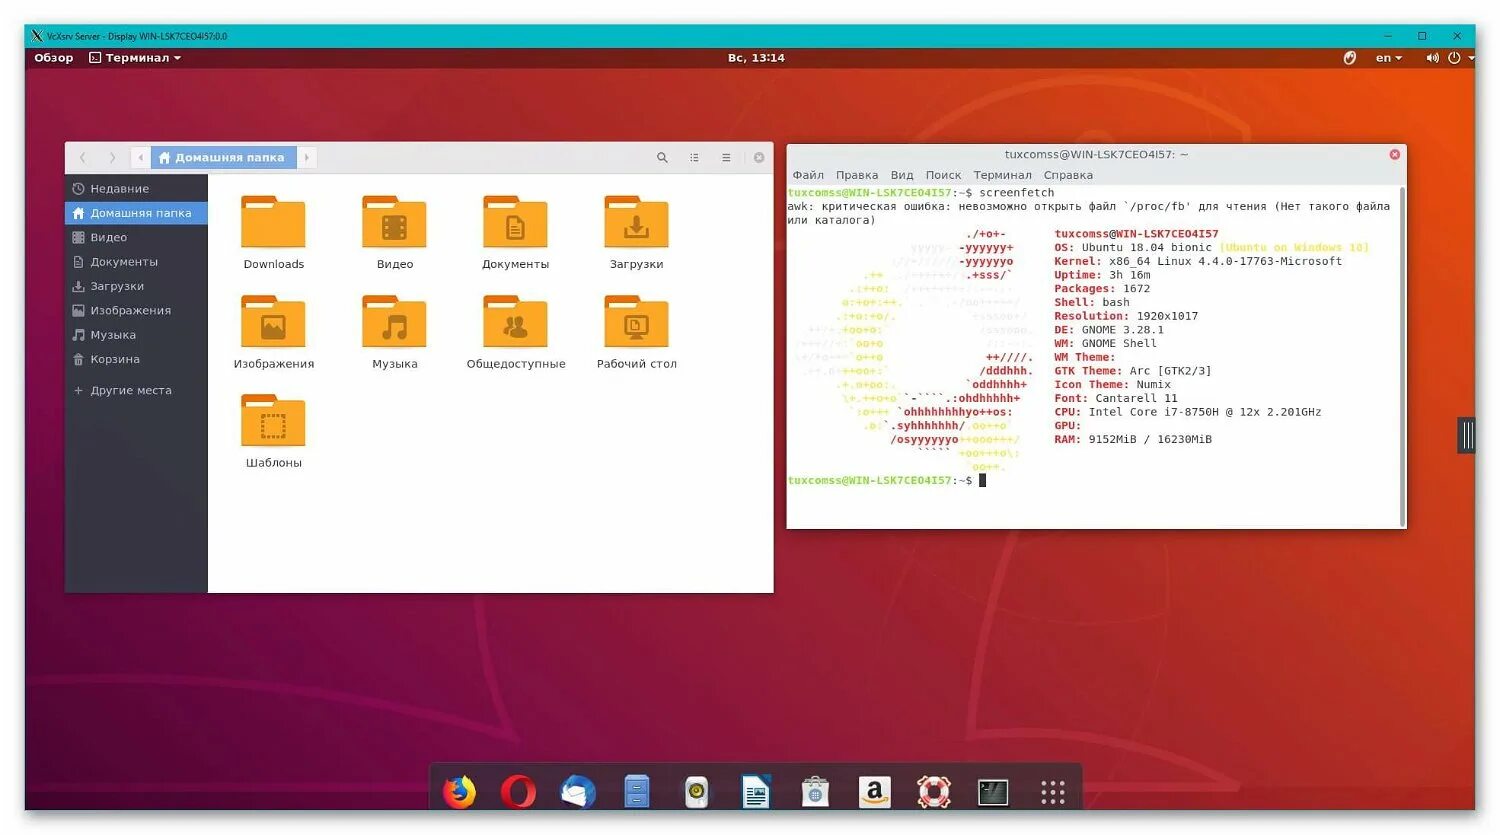Open the Правка menu in terminal
The image size is (1500, 835).
pos(857,175)
